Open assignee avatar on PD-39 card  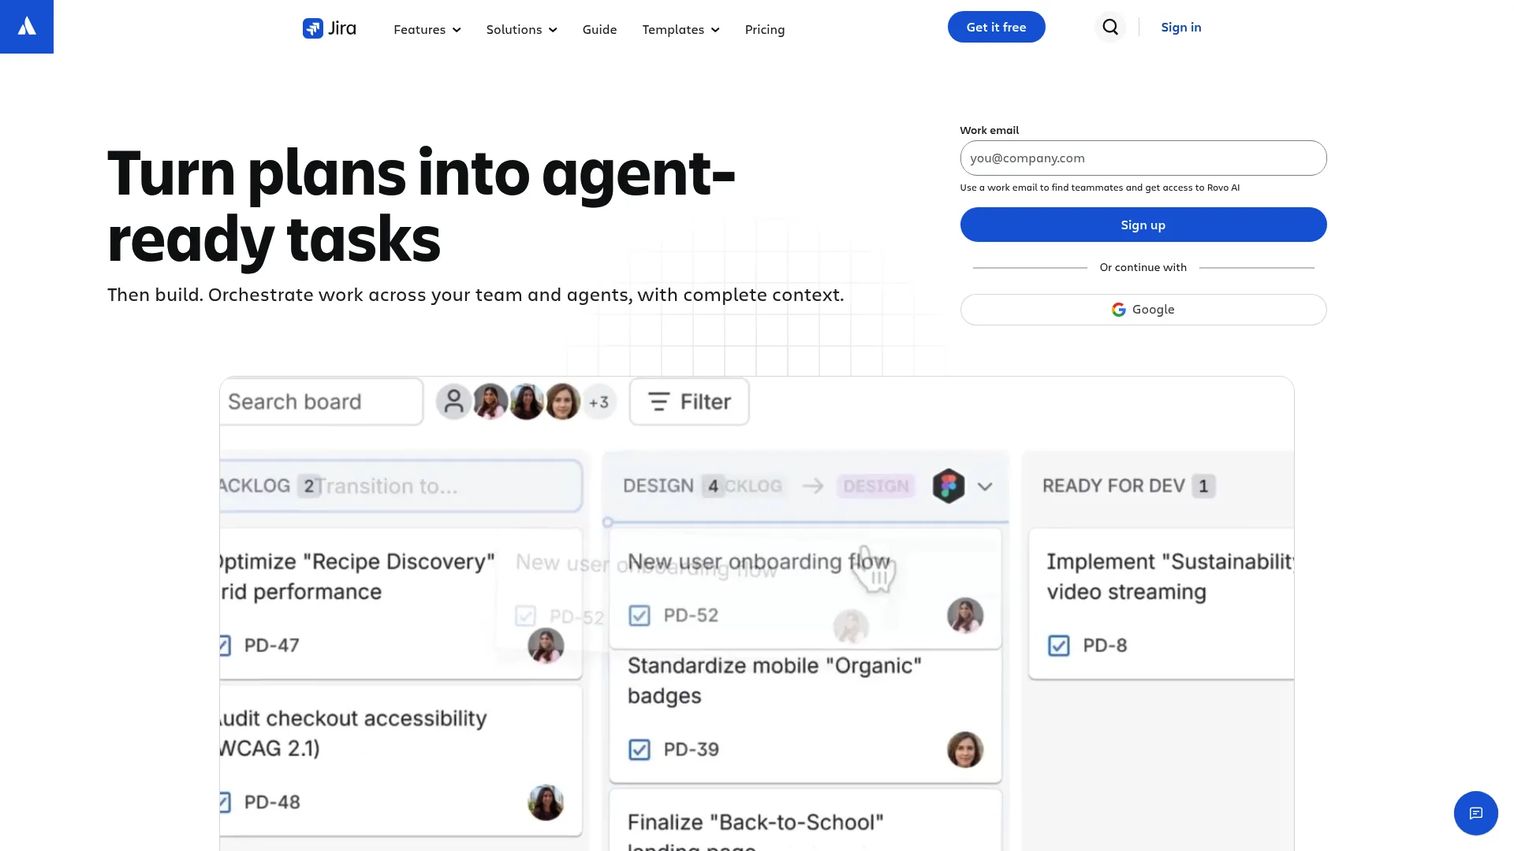point(965,749)
